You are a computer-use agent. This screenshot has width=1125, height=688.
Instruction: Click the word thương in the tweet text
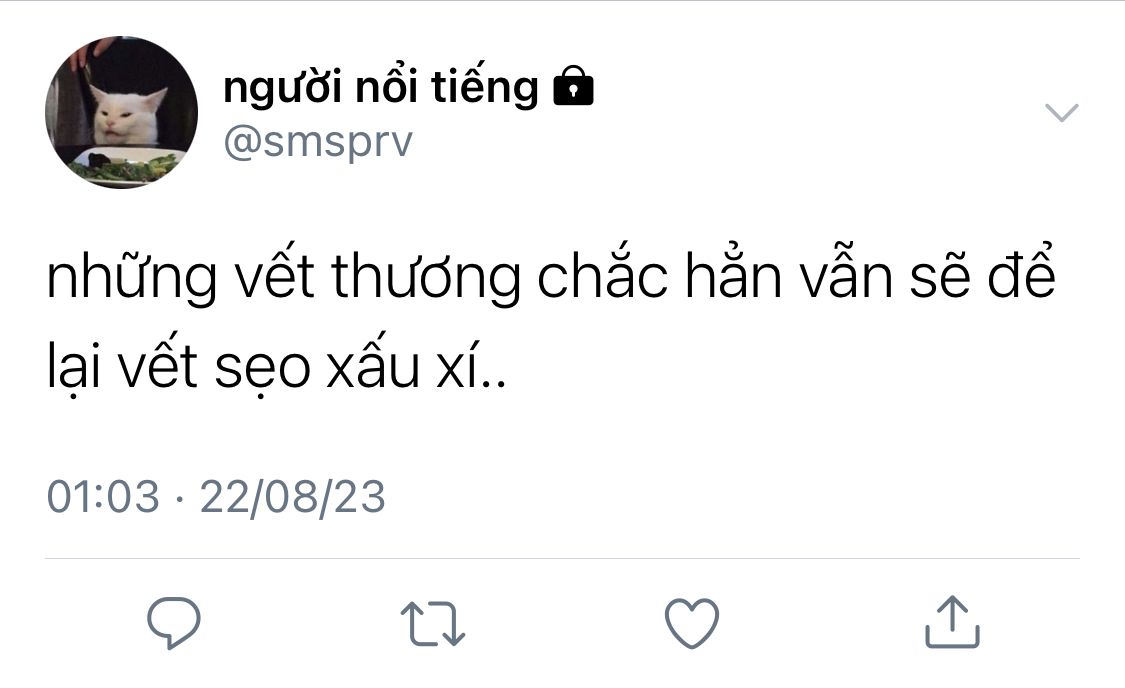(x=426, y=277)
